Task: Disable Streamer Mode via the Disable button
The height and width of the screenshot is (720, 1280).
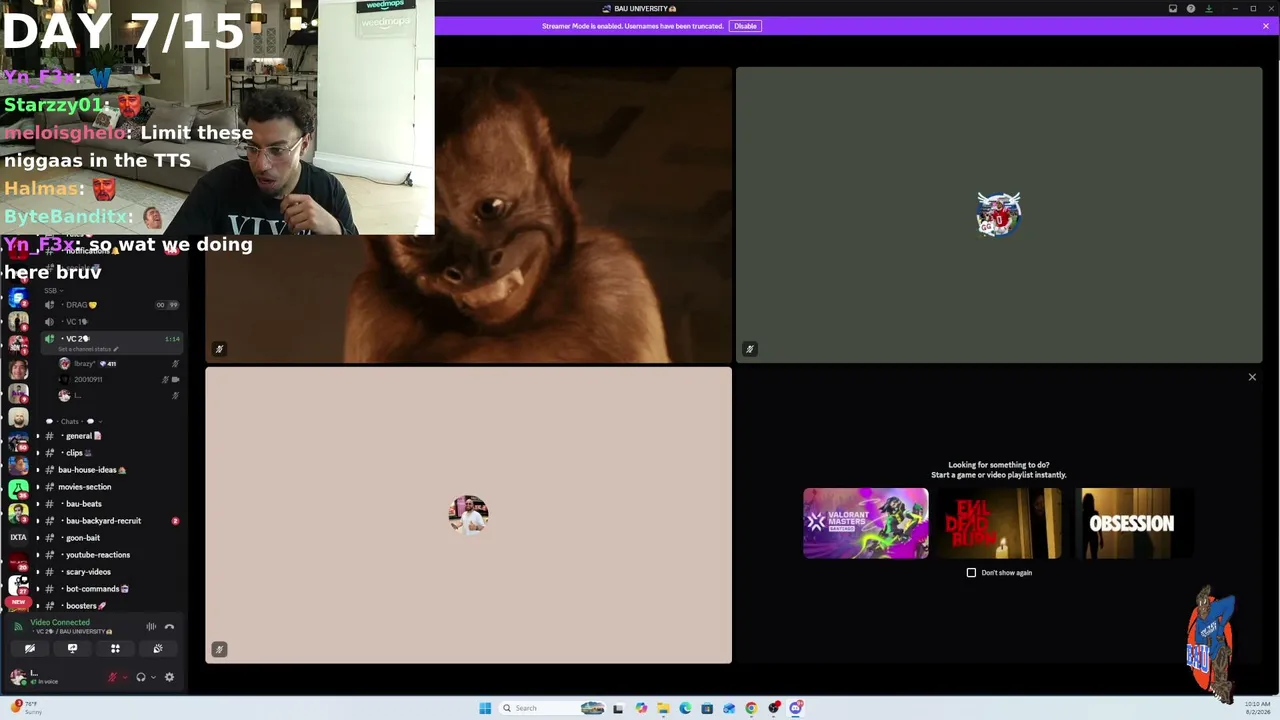Action: (x=745, y=26)
